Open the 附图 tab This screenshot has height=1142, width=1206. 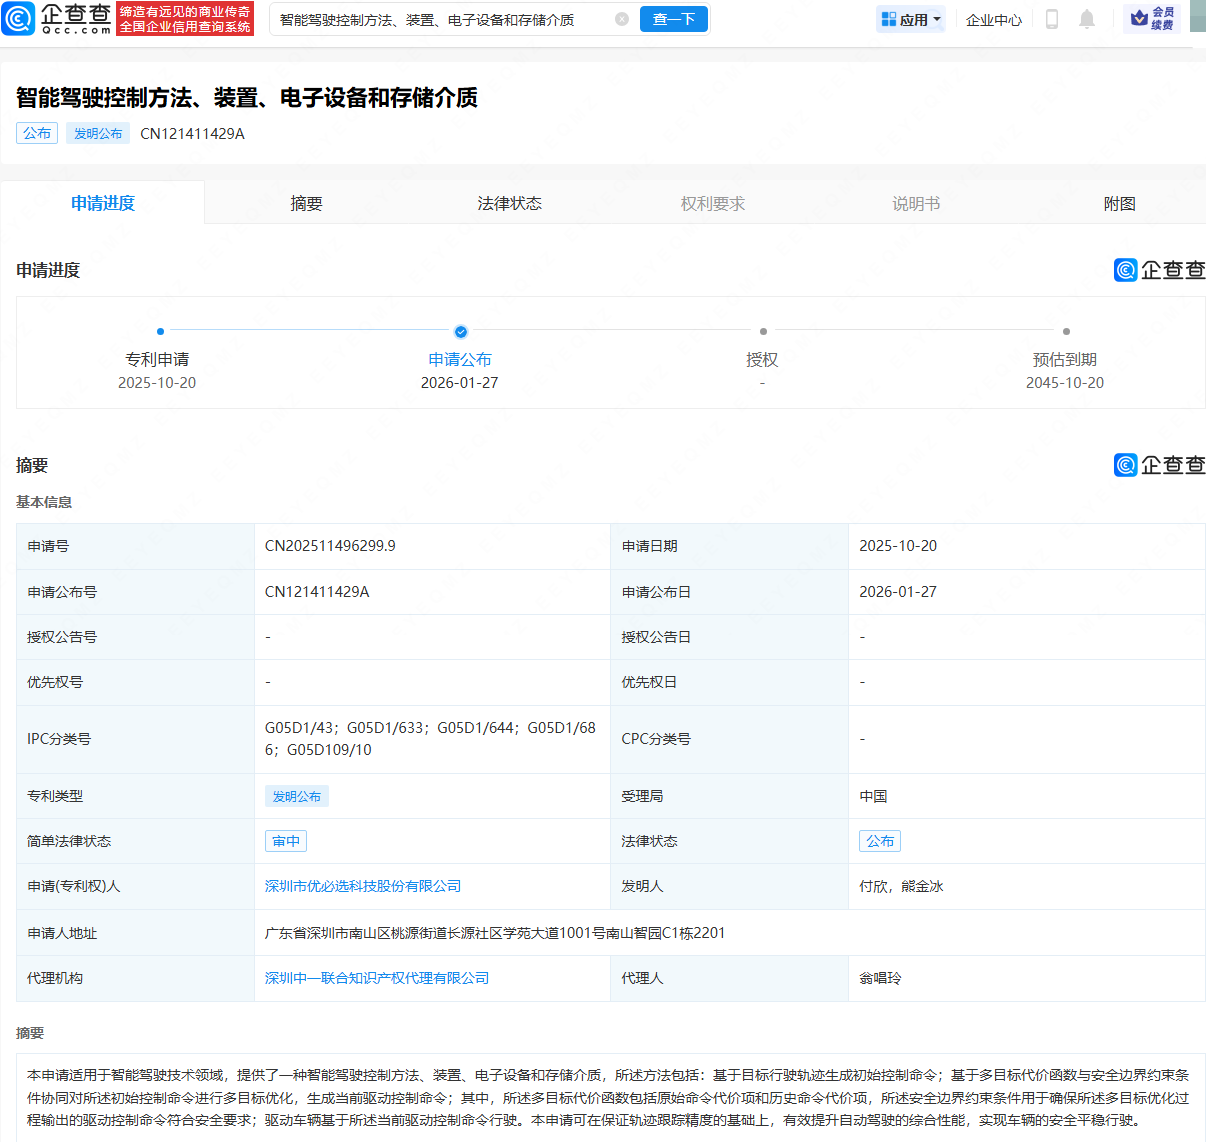point(1119,203)
